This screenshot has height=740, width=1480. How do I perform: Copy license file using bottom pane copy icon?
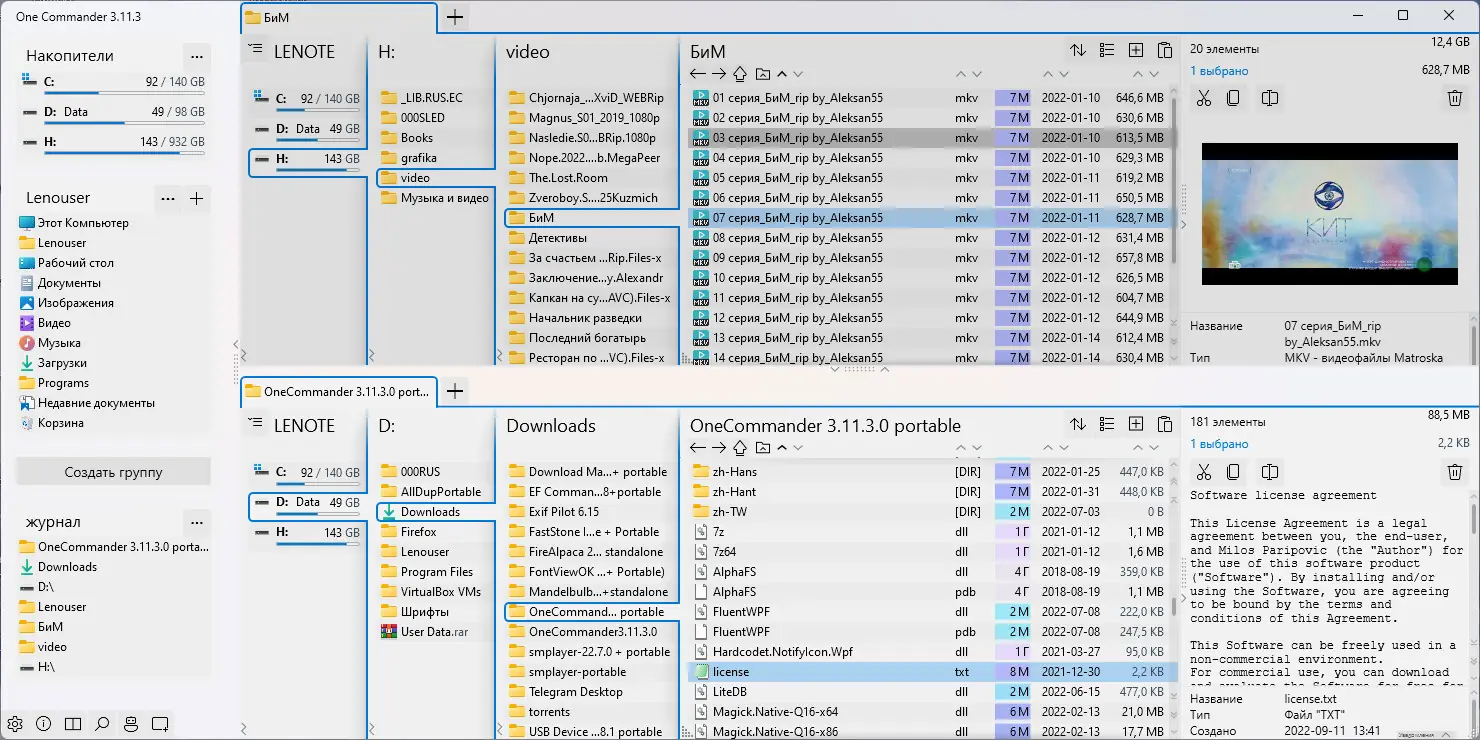click(1234, 472)
